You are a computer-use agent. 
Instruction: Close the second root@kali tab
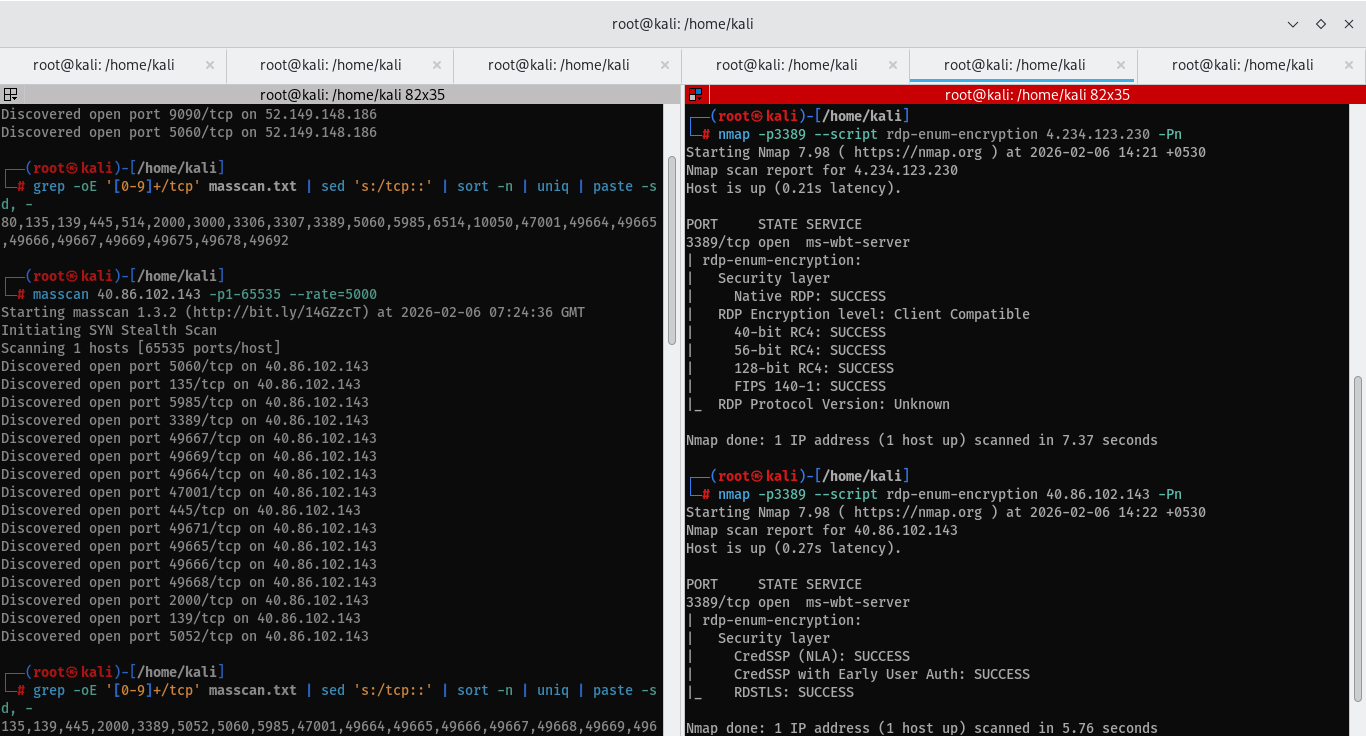coord(437,65)
